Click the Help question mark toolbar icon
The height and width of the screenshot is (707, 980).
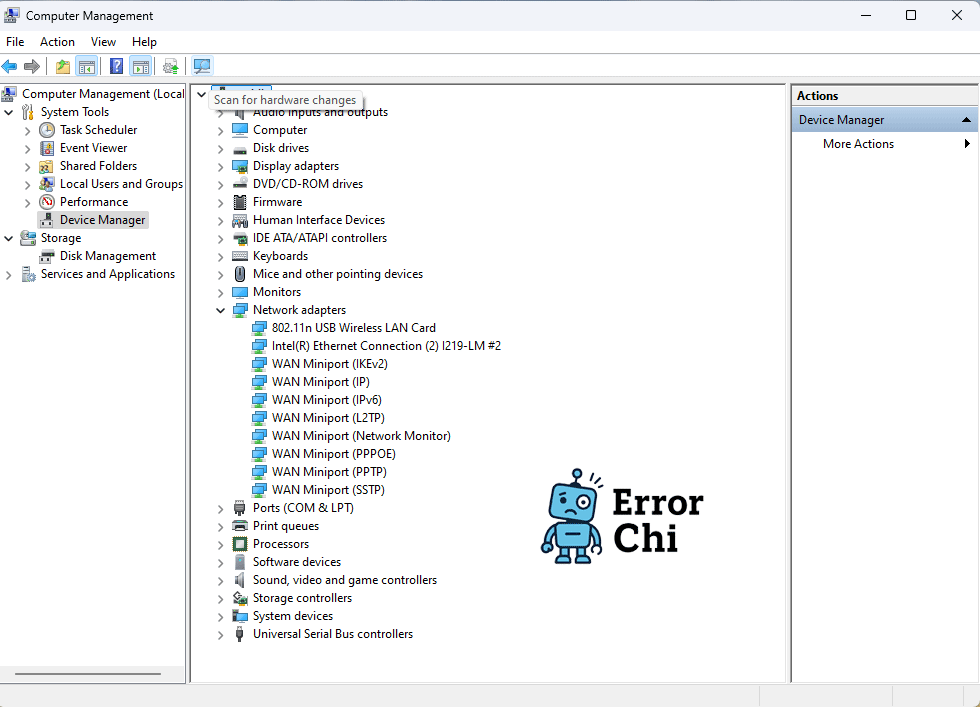[116, 67]
